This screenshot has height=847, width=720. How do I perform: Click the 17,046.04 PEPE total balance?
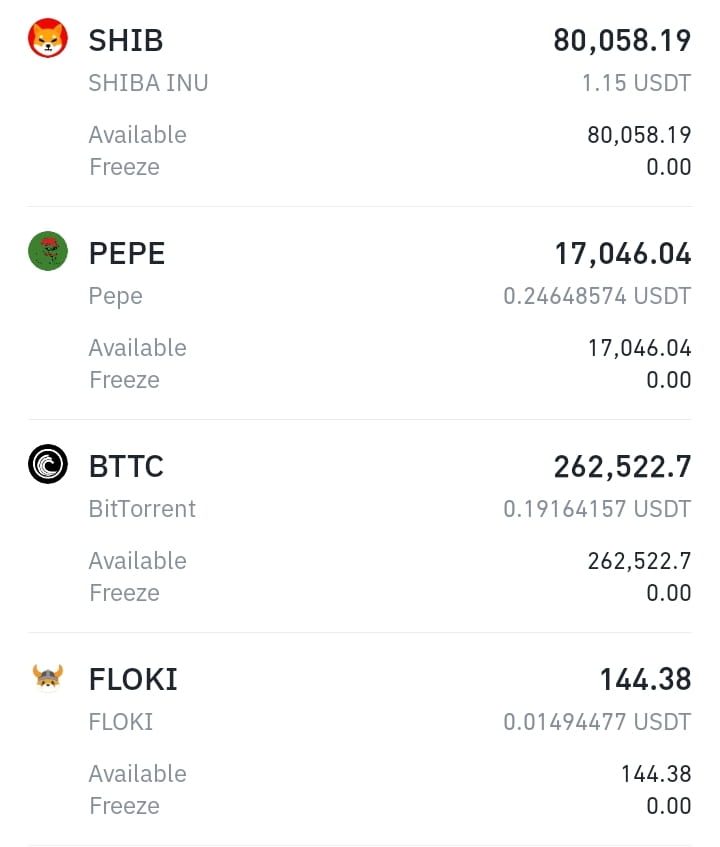click(623, 253)
